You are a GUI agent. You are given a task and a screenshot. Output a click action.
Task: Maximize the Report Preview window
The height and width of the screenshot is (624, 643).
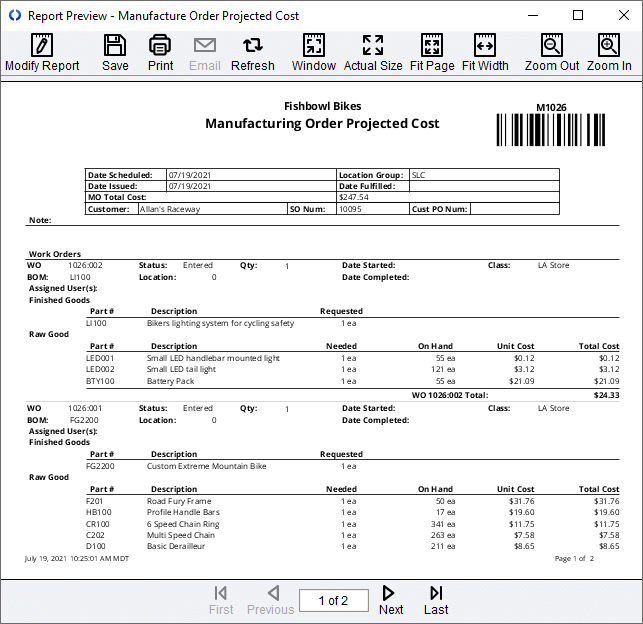click(578, 16)
